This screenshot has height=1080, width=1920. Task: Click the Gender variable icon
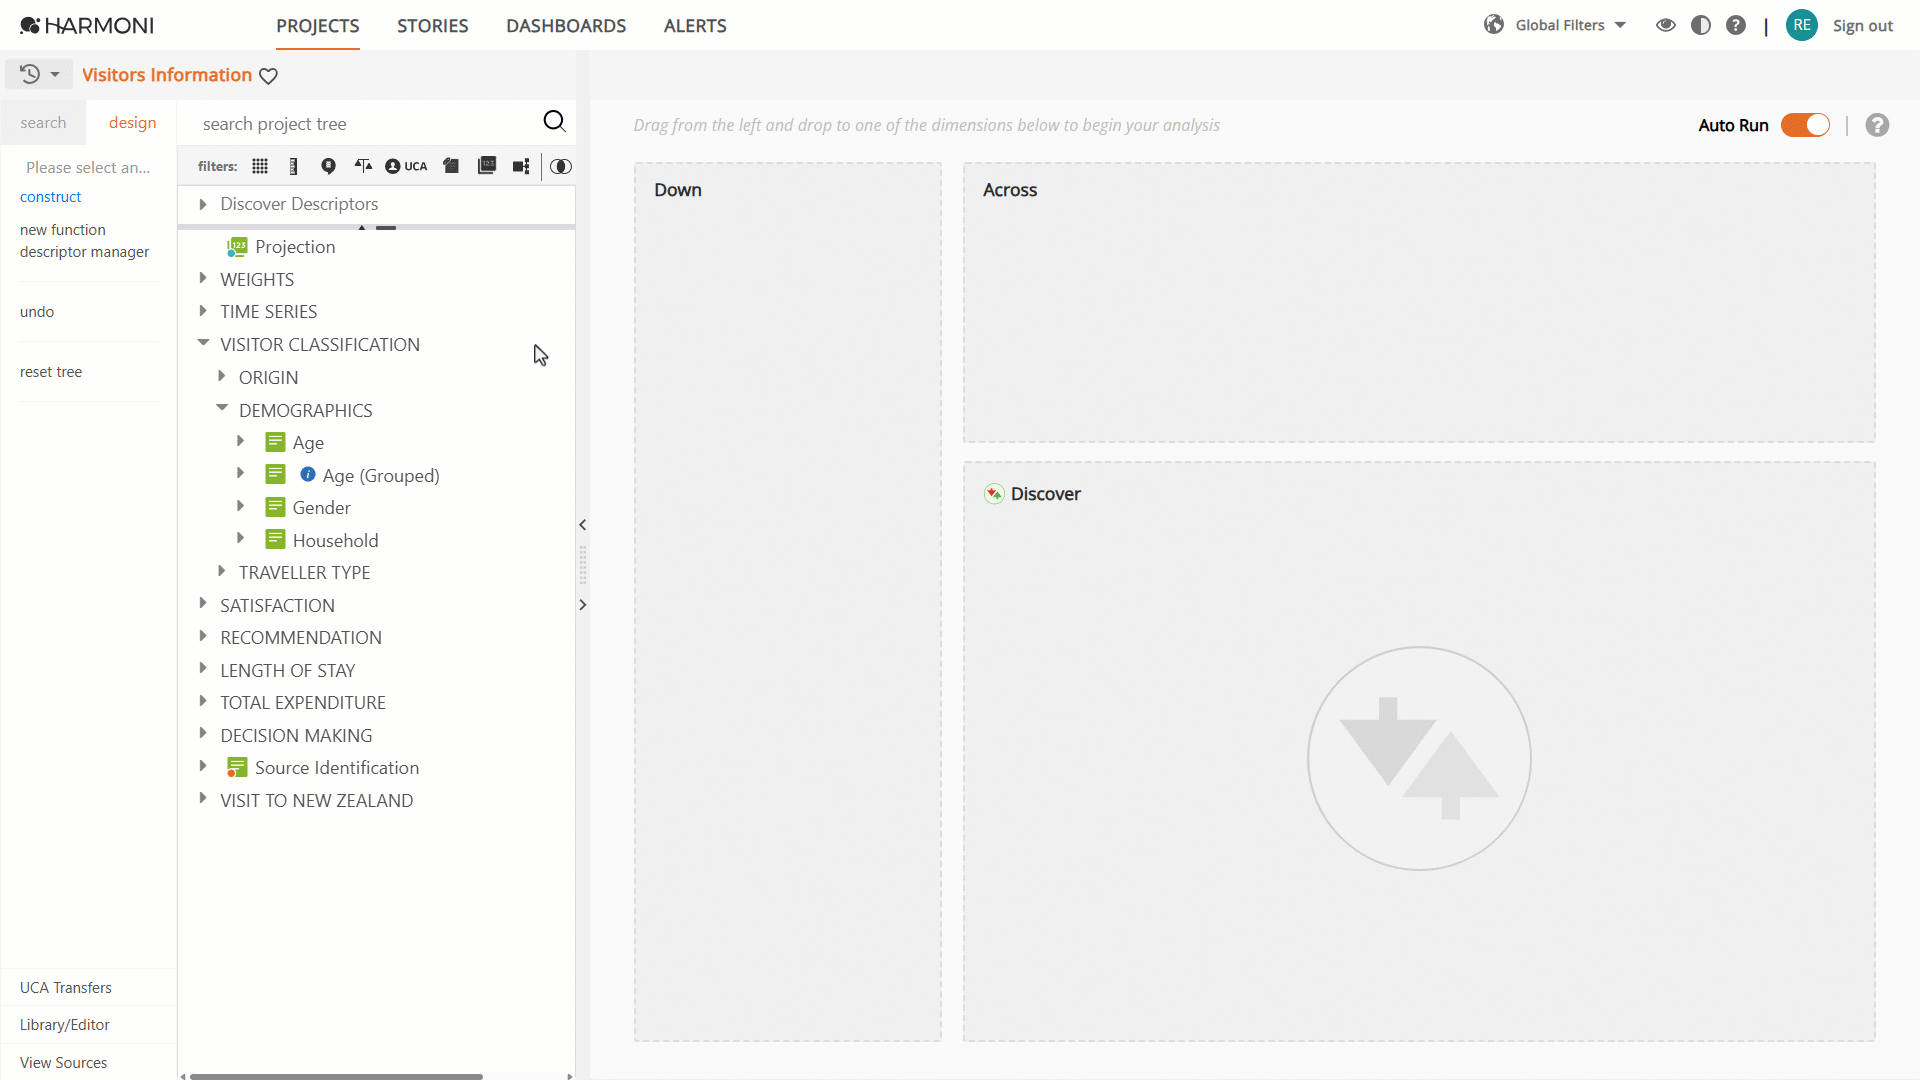pos(275,507)
